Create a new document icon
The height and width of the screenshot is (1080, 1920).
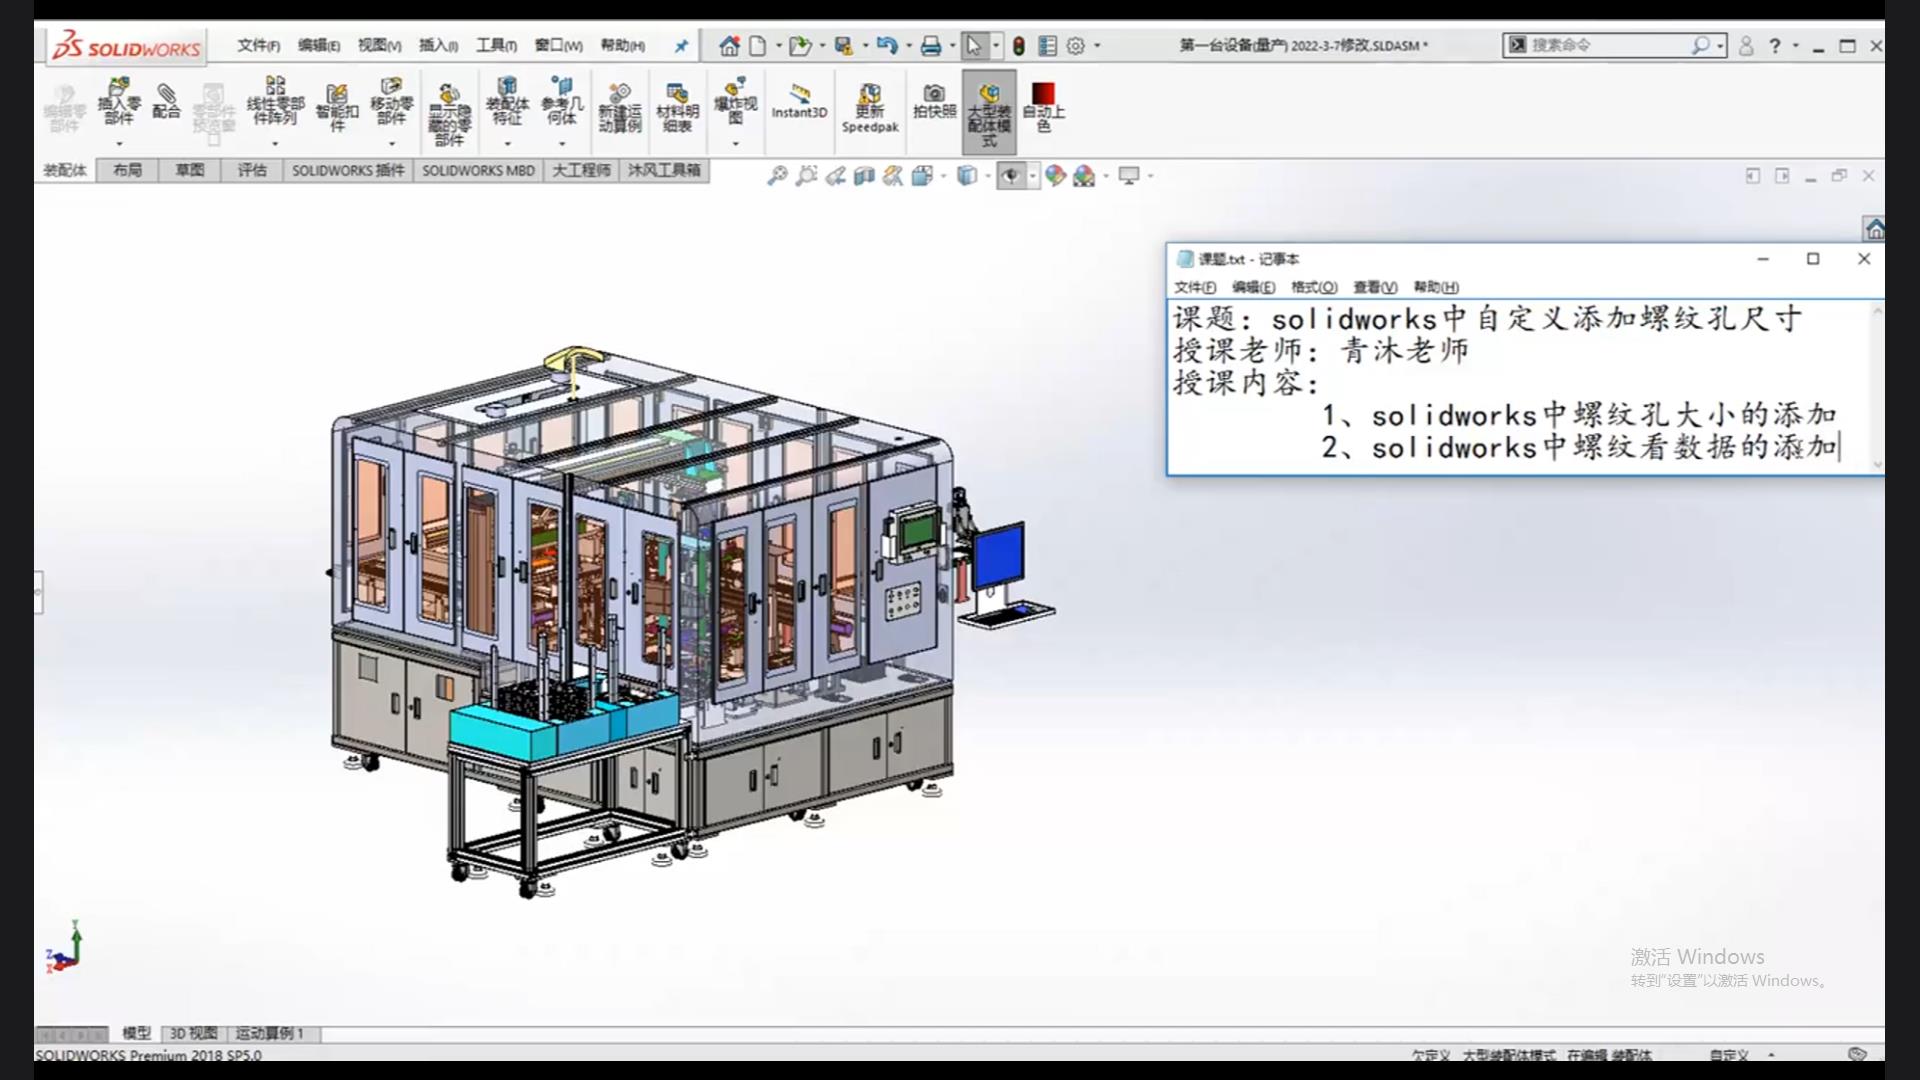click(x=758, y=46)
